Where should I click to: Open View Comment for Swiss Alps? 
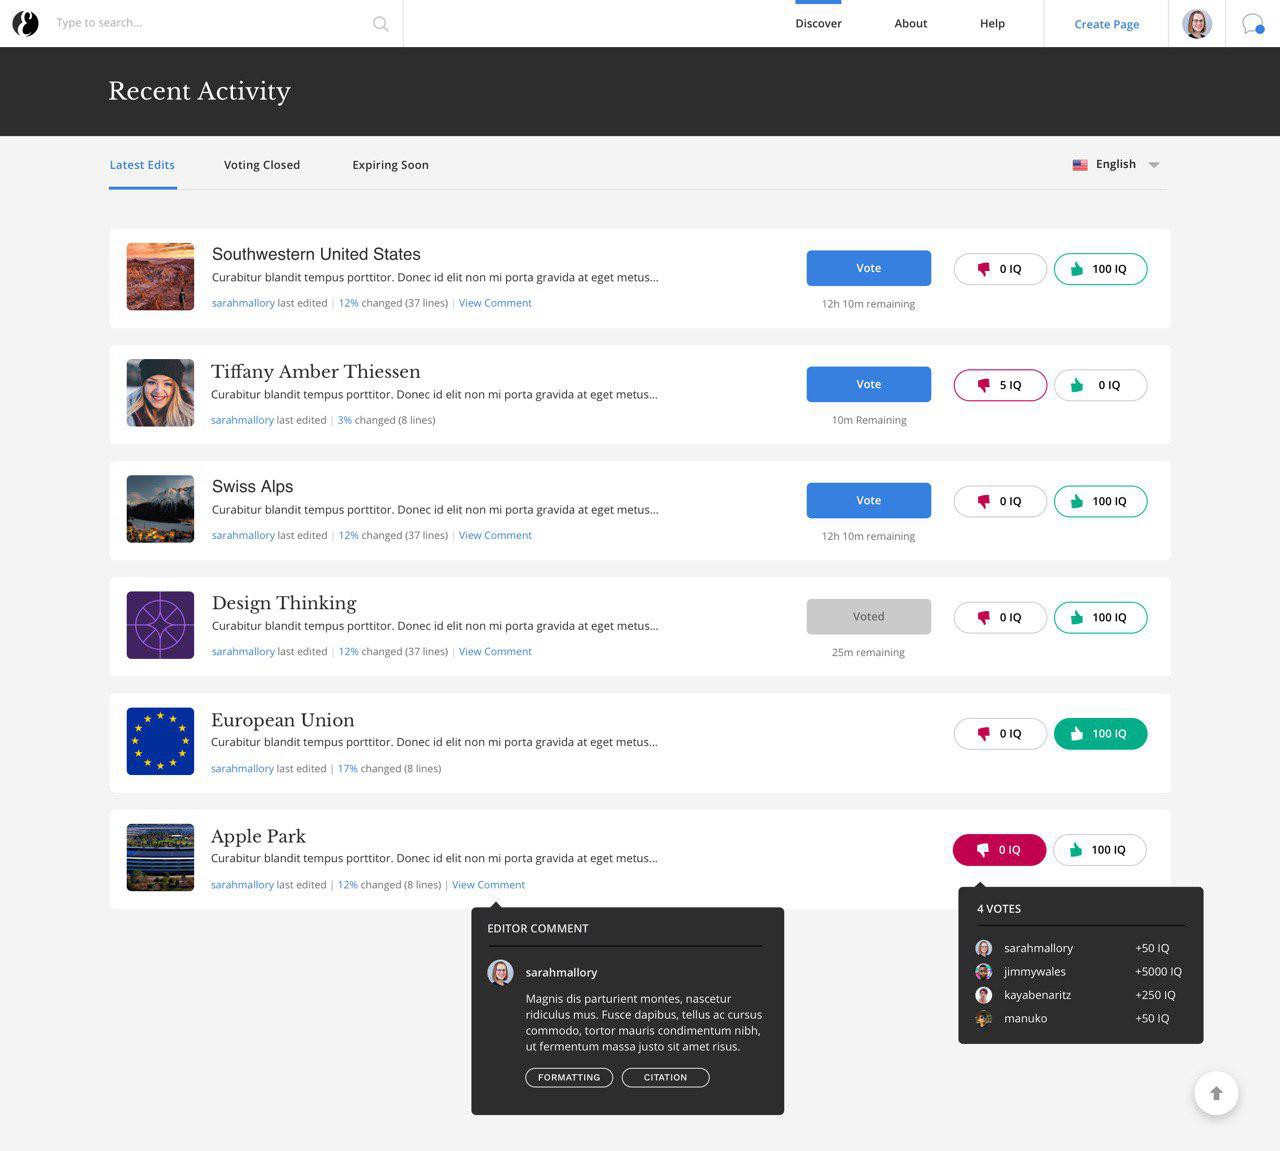click(x=494, y=535)
